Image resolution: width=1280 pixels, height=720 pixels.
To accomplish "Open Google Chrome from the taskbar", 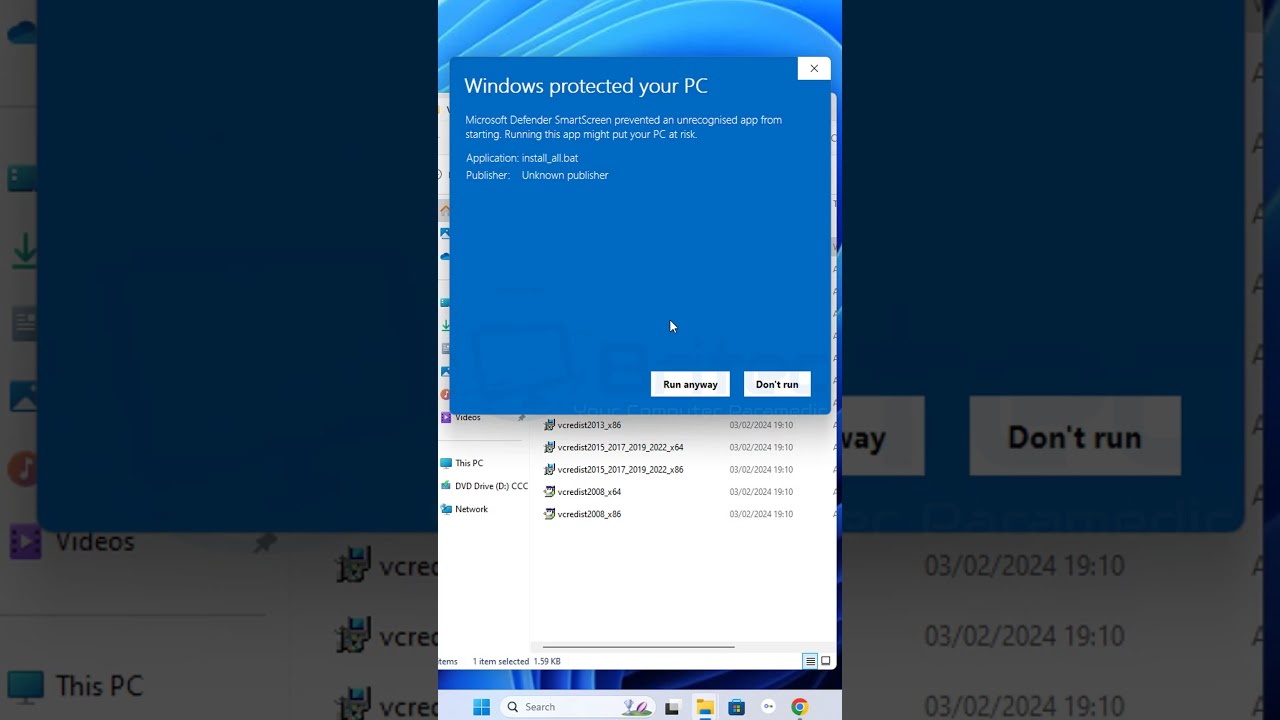I will pos(799,707).
